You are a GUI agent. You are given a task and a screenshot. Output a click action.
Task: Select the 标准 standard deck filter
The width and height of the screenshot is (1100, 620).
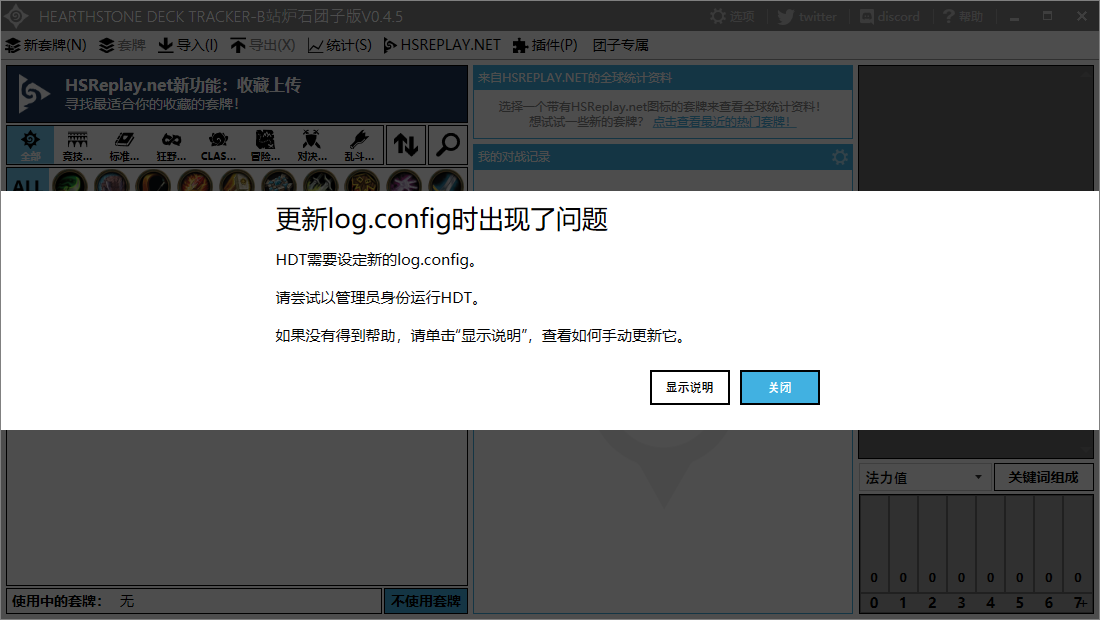coord(124,145)
